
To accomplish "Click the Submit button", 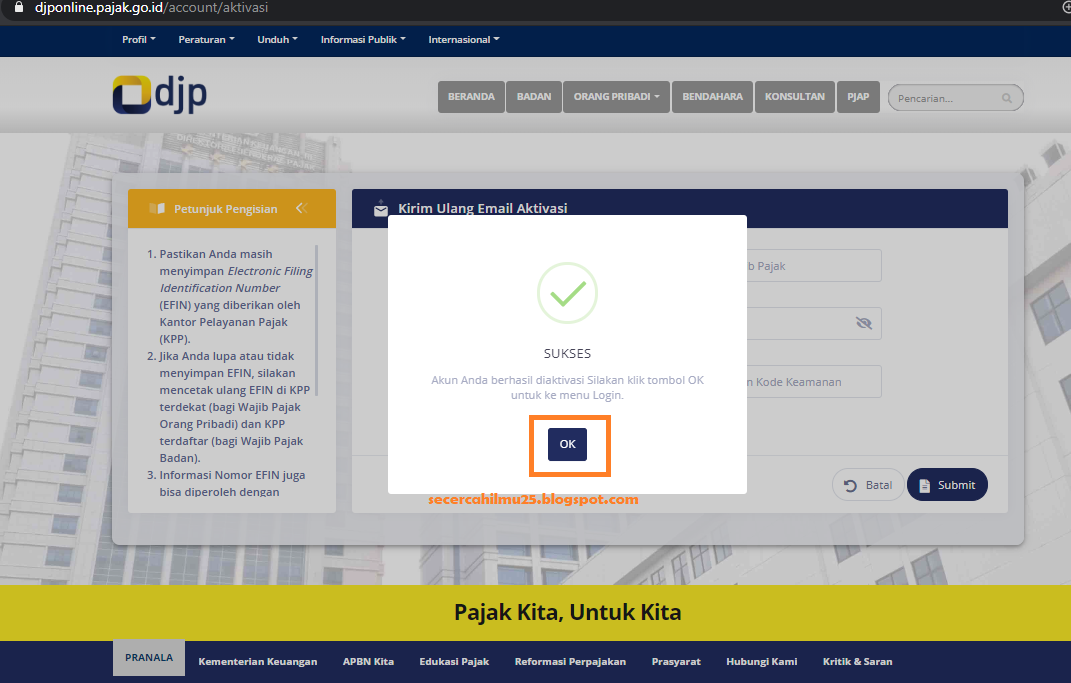I will pyautogui.click(x=947, y=485).
